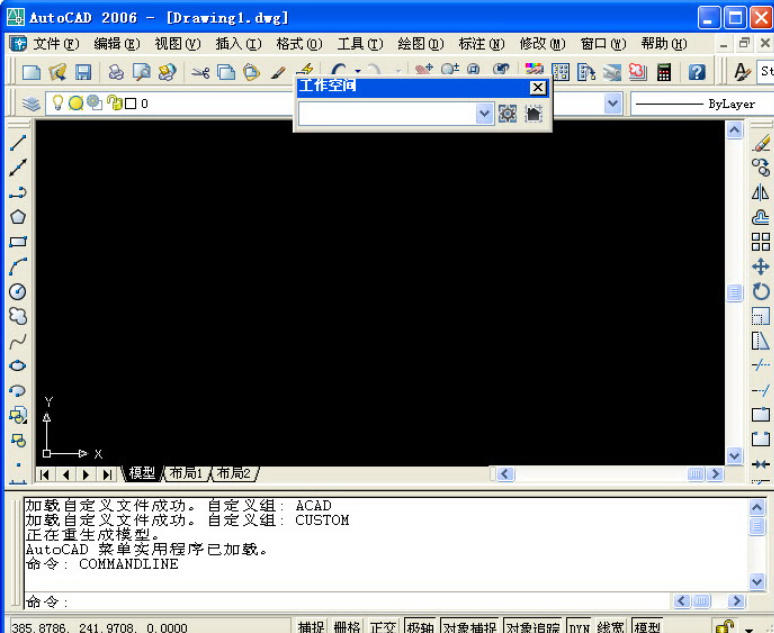This screenshot has width=774, height=633.
Task: Open the 视图(V) menu
Action: [x=178, y=44]
